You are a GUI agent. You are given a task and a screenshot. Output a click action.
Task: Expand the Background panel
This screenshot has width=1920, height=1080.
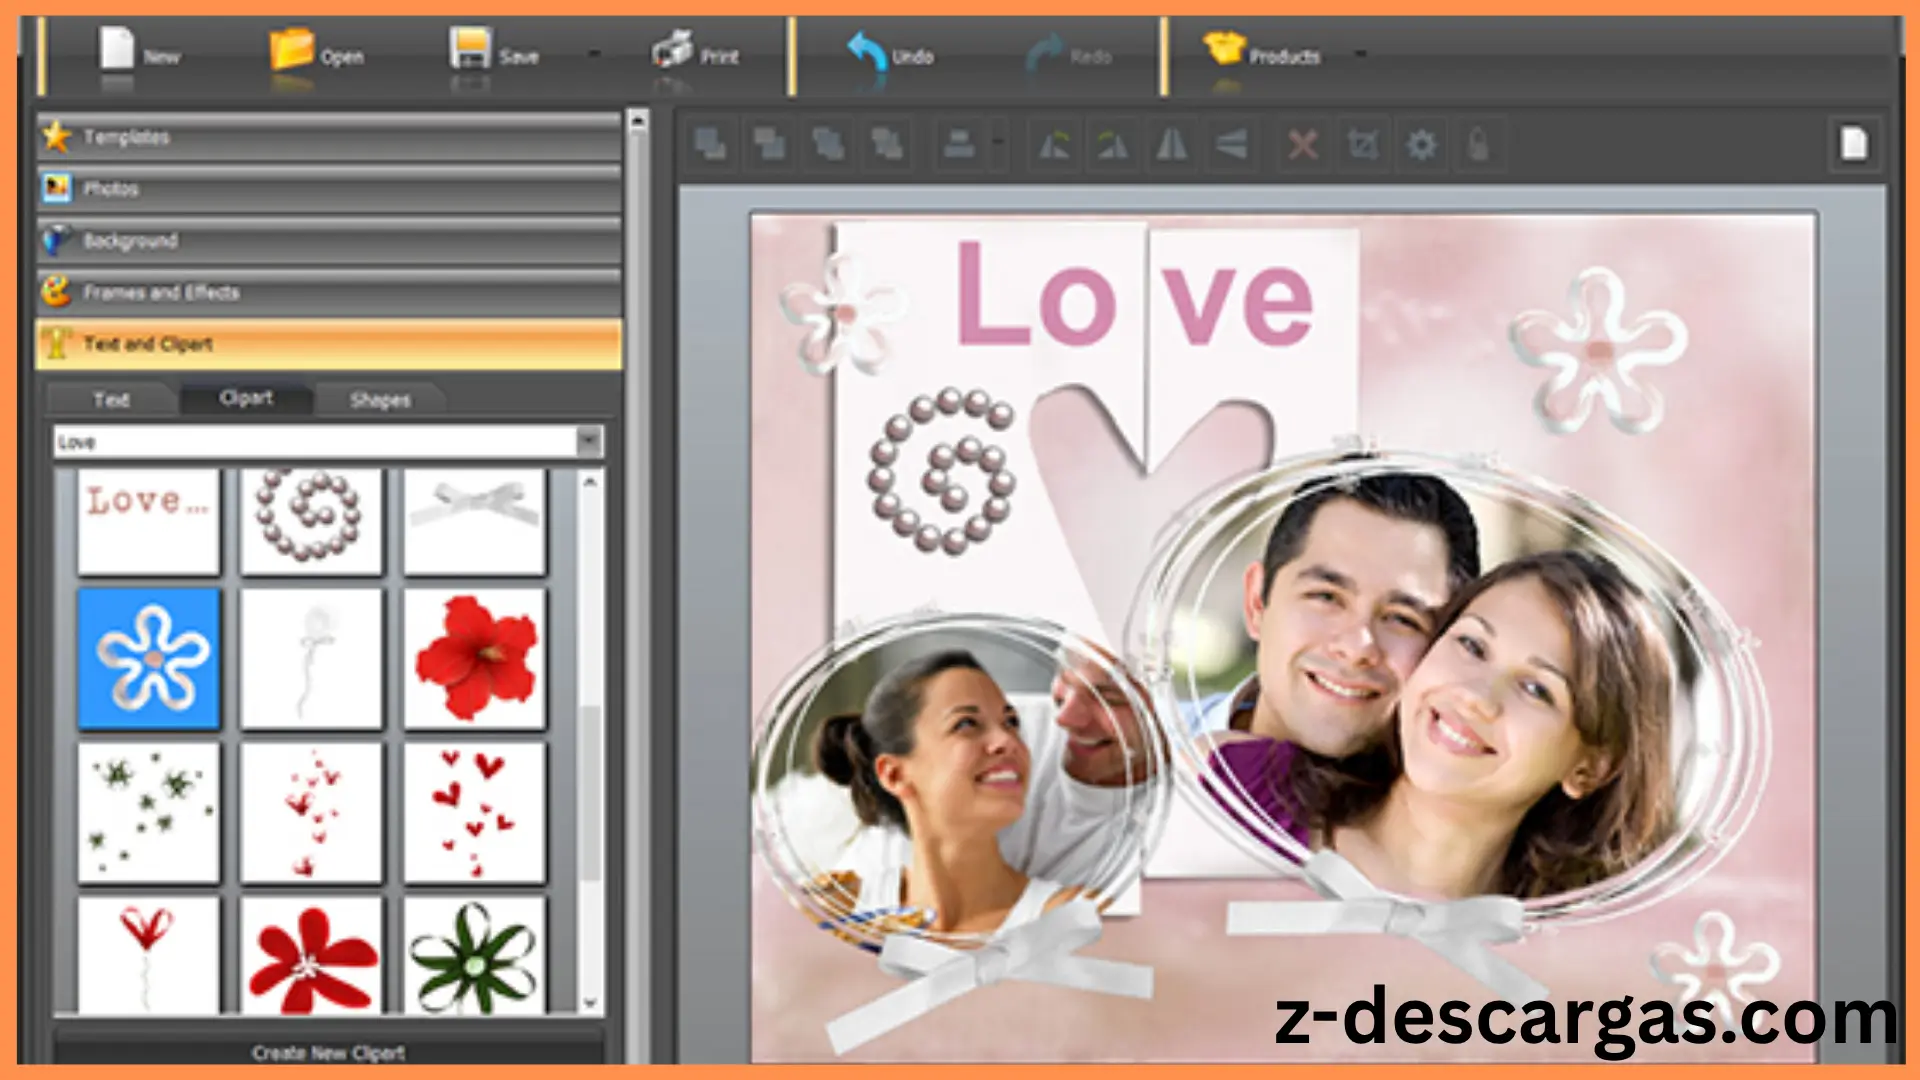click(329, 241)
